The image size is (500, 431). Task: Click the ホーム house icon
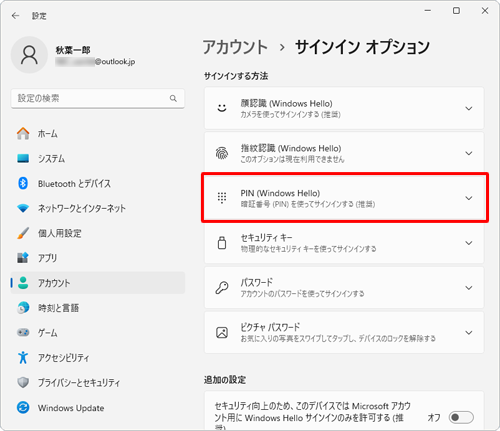coord(23,134)
